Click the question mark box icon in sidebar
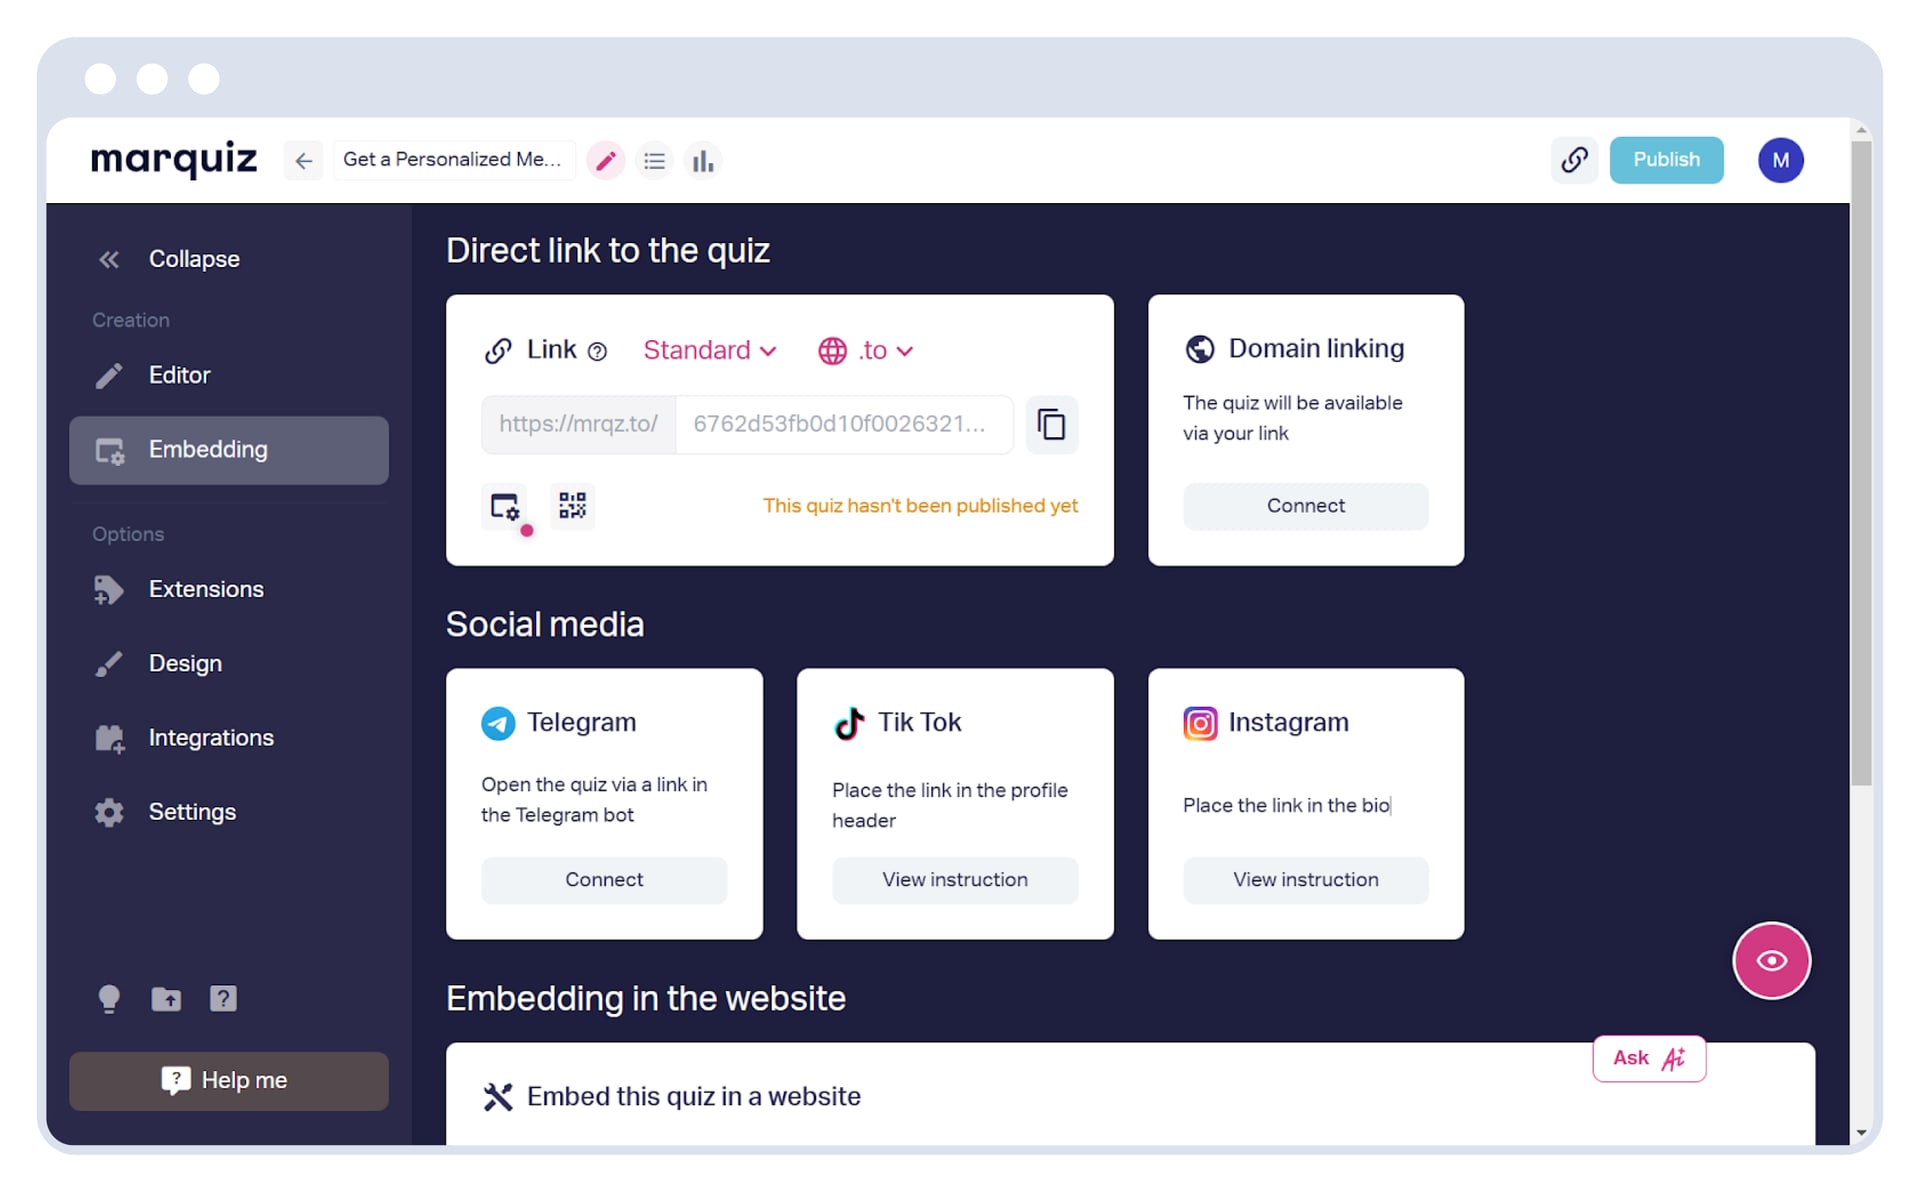 click(x=223, y=998)
